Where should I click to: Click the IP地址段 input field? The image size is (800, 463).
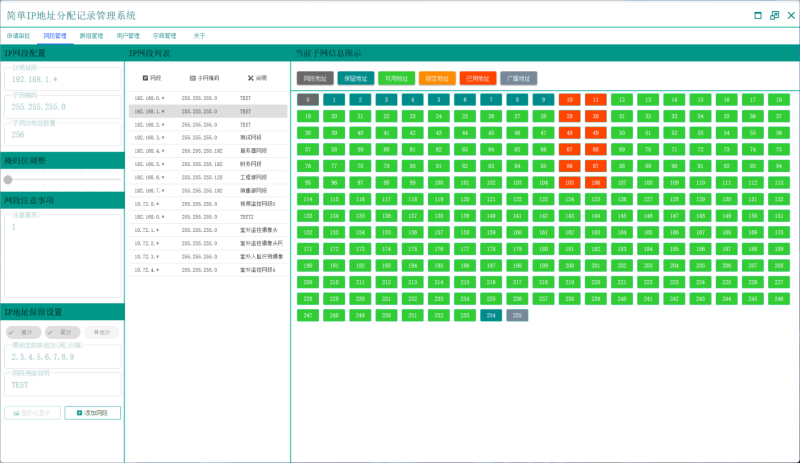point(62,77)
